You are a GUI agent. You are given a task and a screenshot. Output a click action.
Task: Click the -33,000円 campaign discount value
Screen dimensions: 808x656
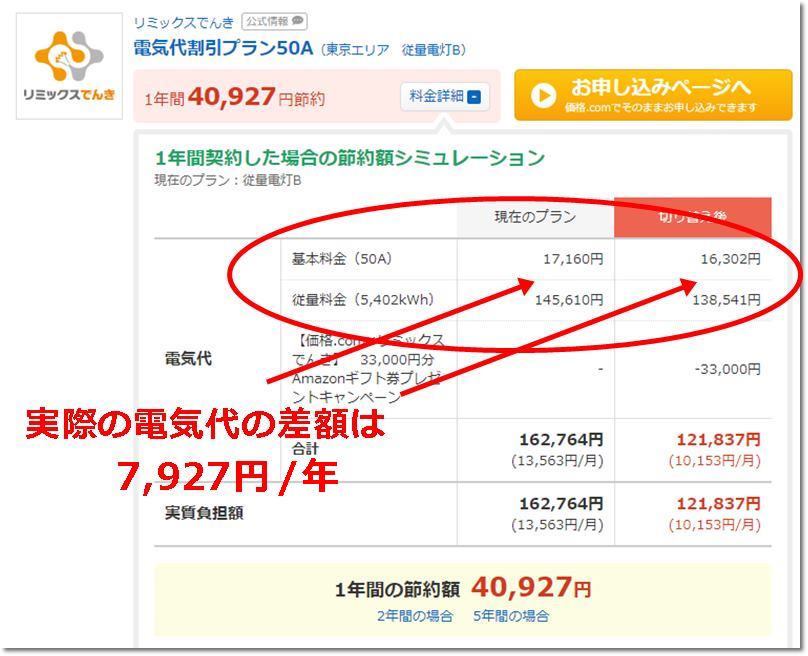pos(727,369)
